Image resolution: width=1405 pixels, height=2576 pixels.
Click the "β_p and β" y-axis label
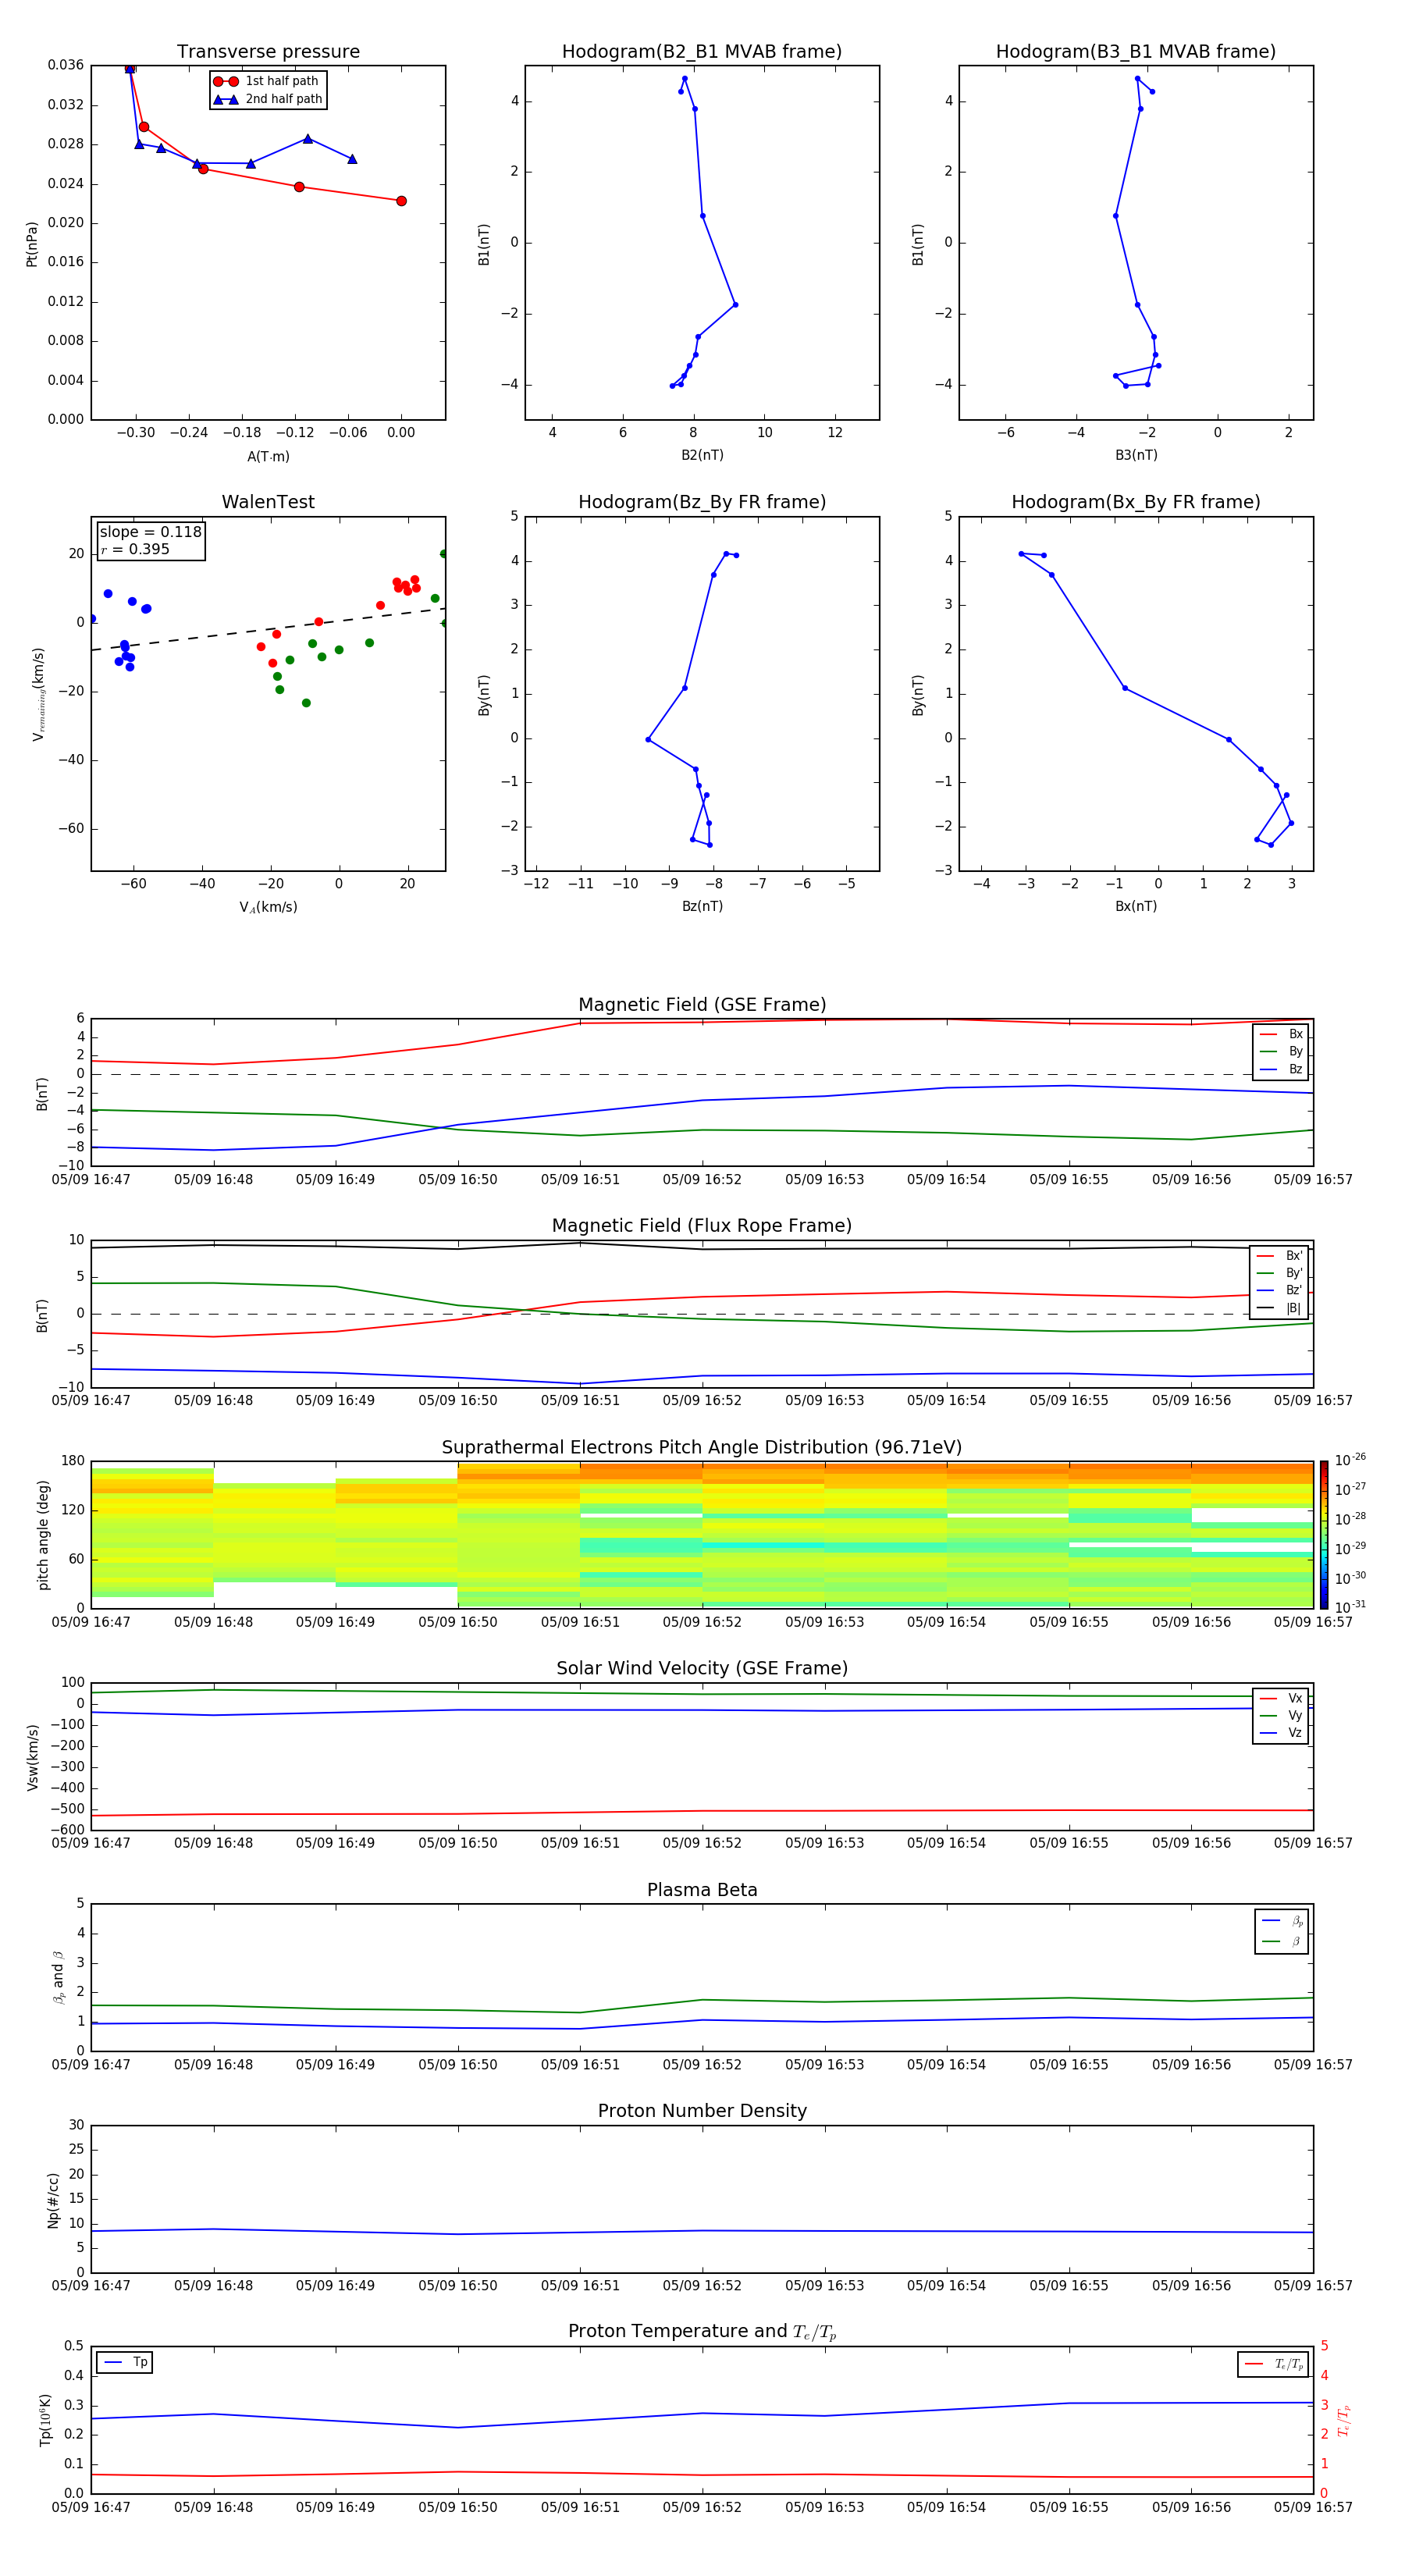tap(58, 1977)
